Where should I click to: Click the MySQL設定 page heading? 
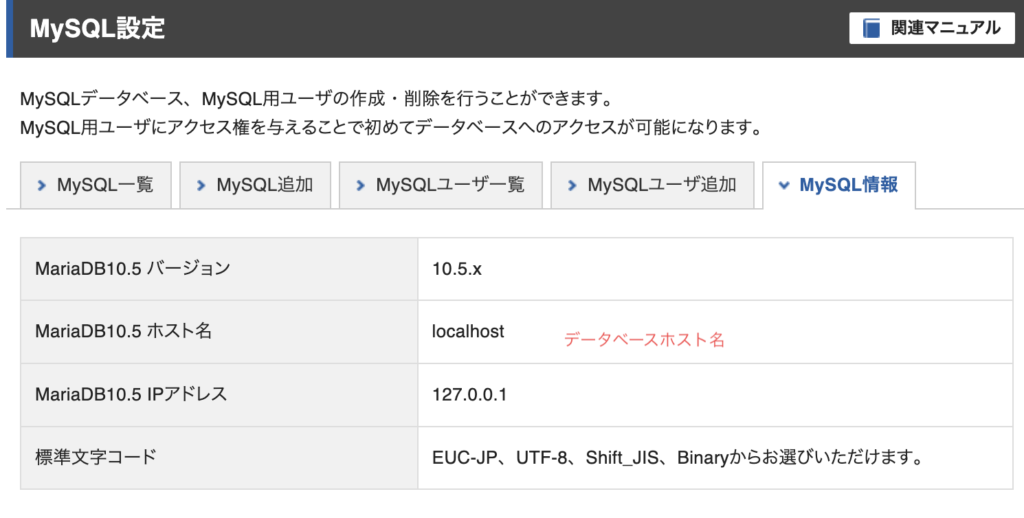tap(97, 29)
